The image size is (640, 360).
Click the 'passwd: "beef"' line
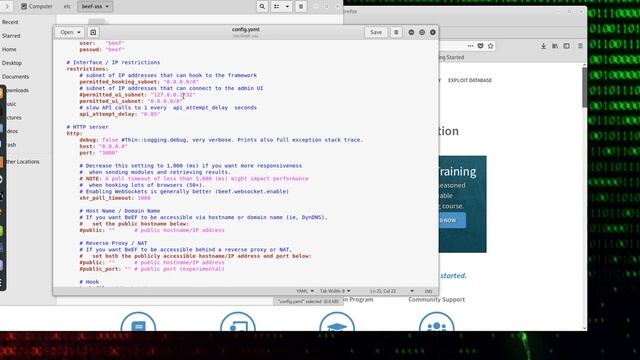pyautogui.click(x=102, y=49)
